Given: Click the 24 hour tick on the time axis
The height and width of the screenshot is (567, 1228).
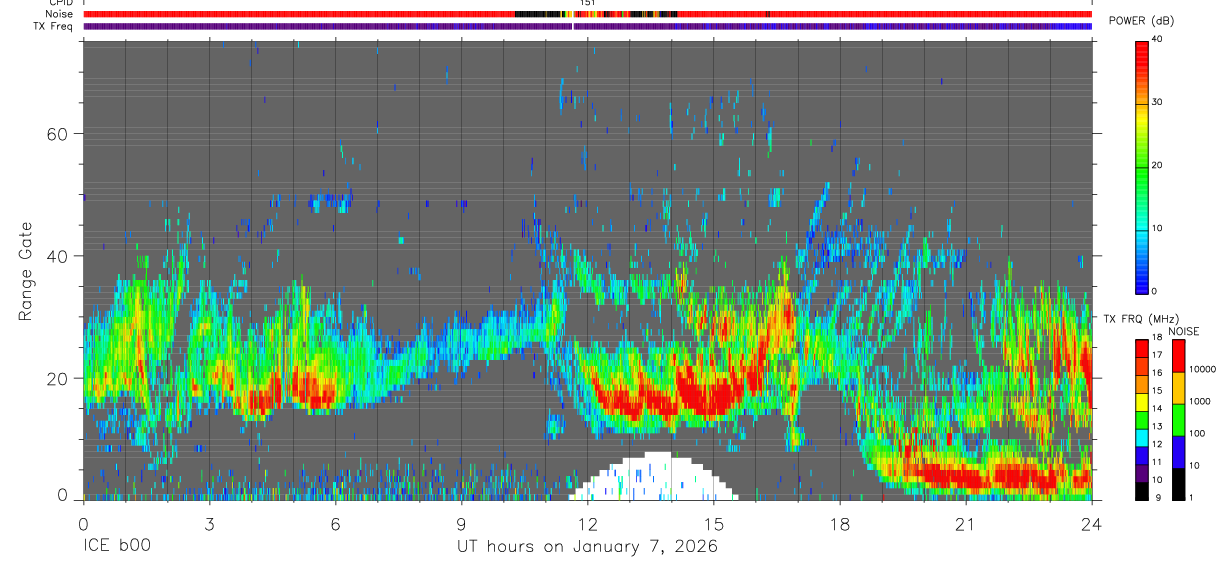Looking at the screenshot, I should coord(1092,524).
